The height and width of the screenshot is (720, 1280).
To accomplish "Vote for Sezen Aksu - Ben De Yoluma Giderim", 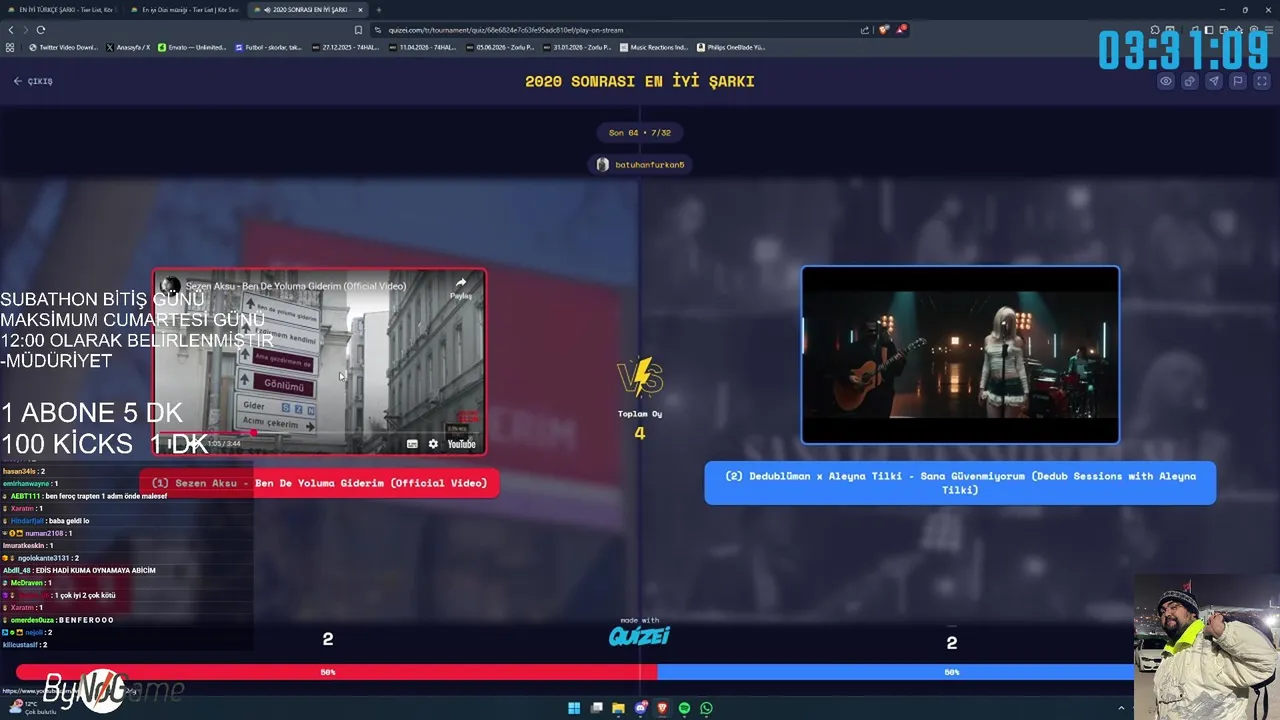I will 319,483.
